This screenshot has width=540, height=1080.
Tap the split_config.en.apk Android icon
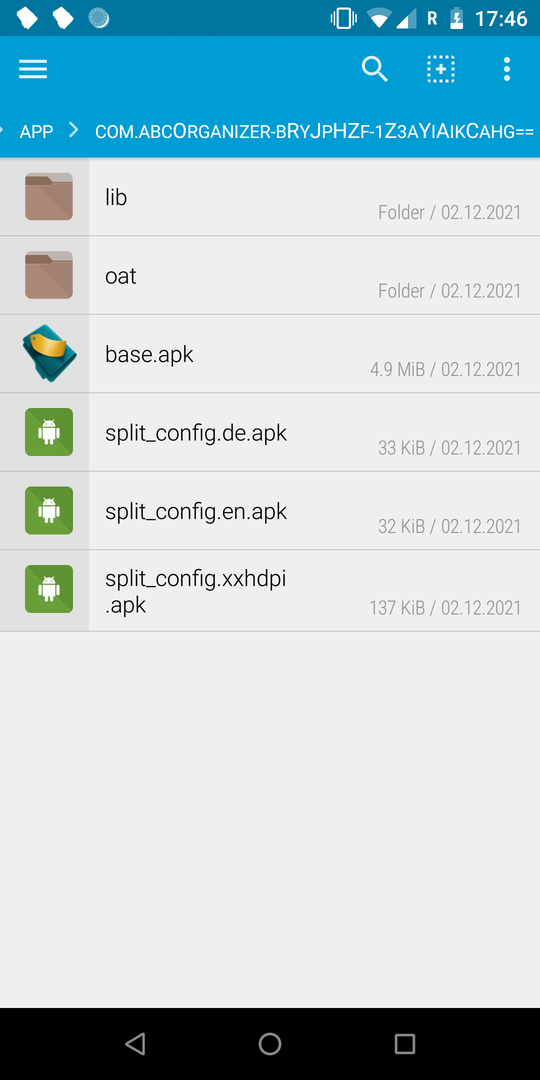coord(49,510)
